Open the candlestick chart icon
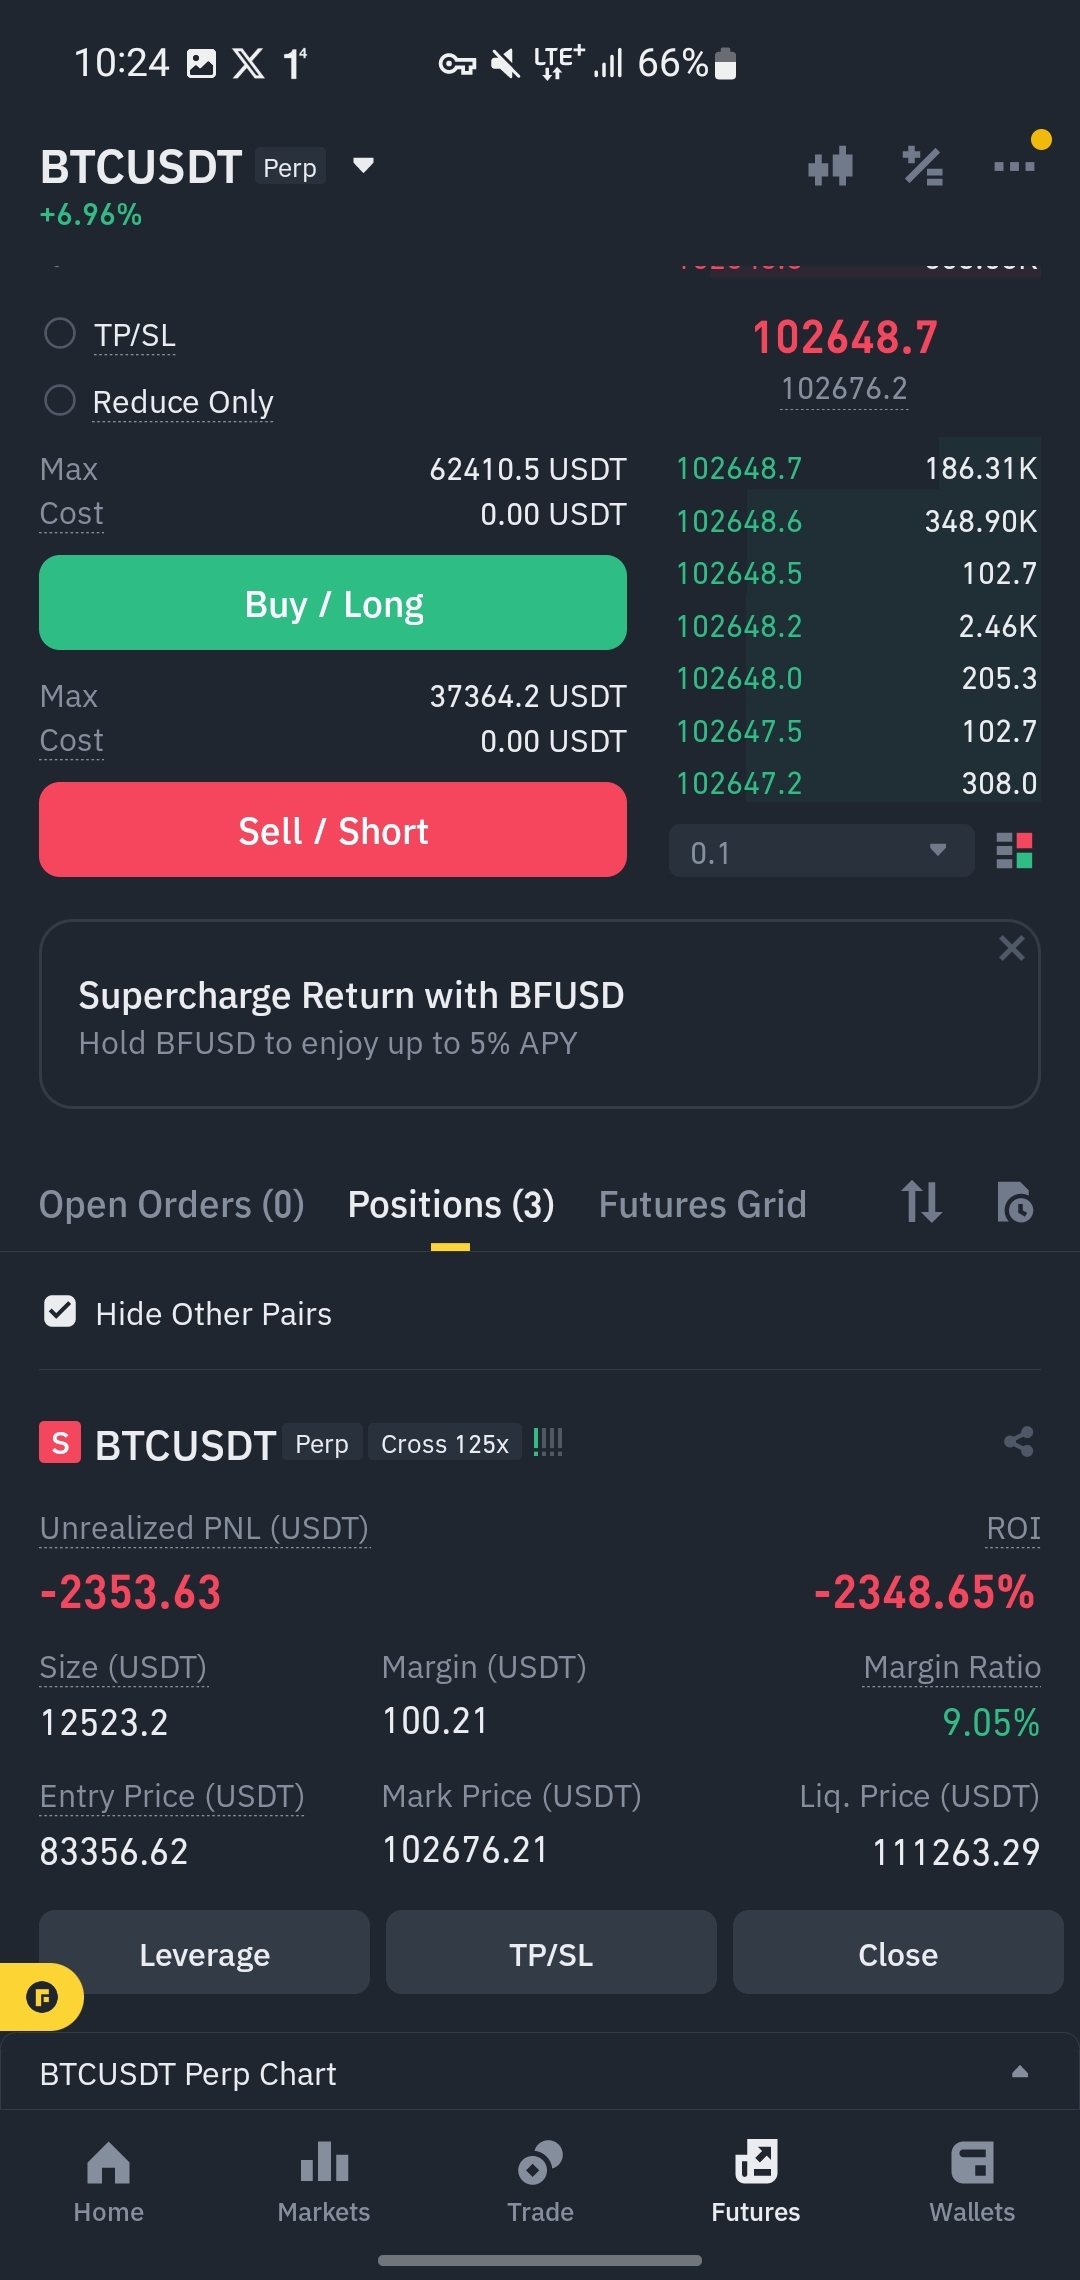Screen dimensions: 1080x2280 [x=830, y=166]
